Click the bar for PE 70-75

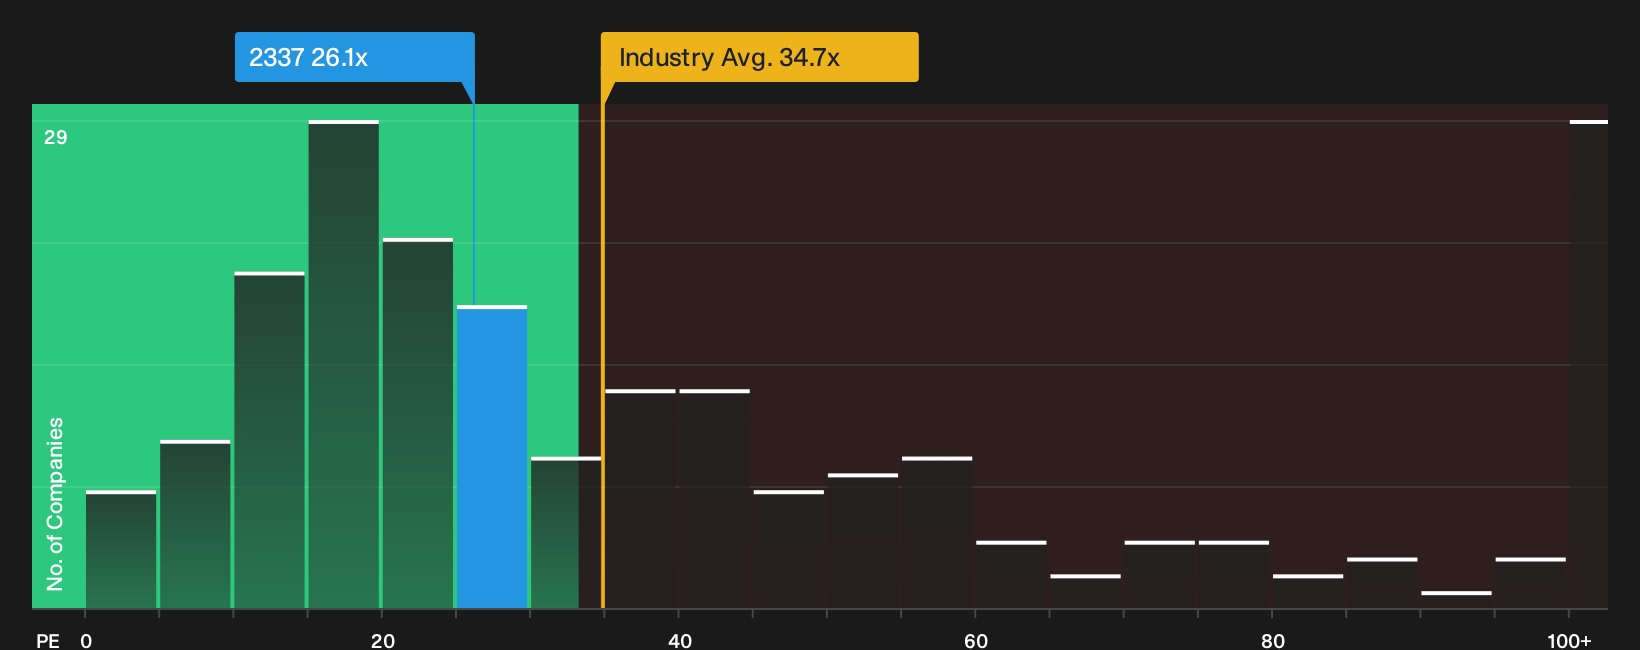pos(1160,575)
